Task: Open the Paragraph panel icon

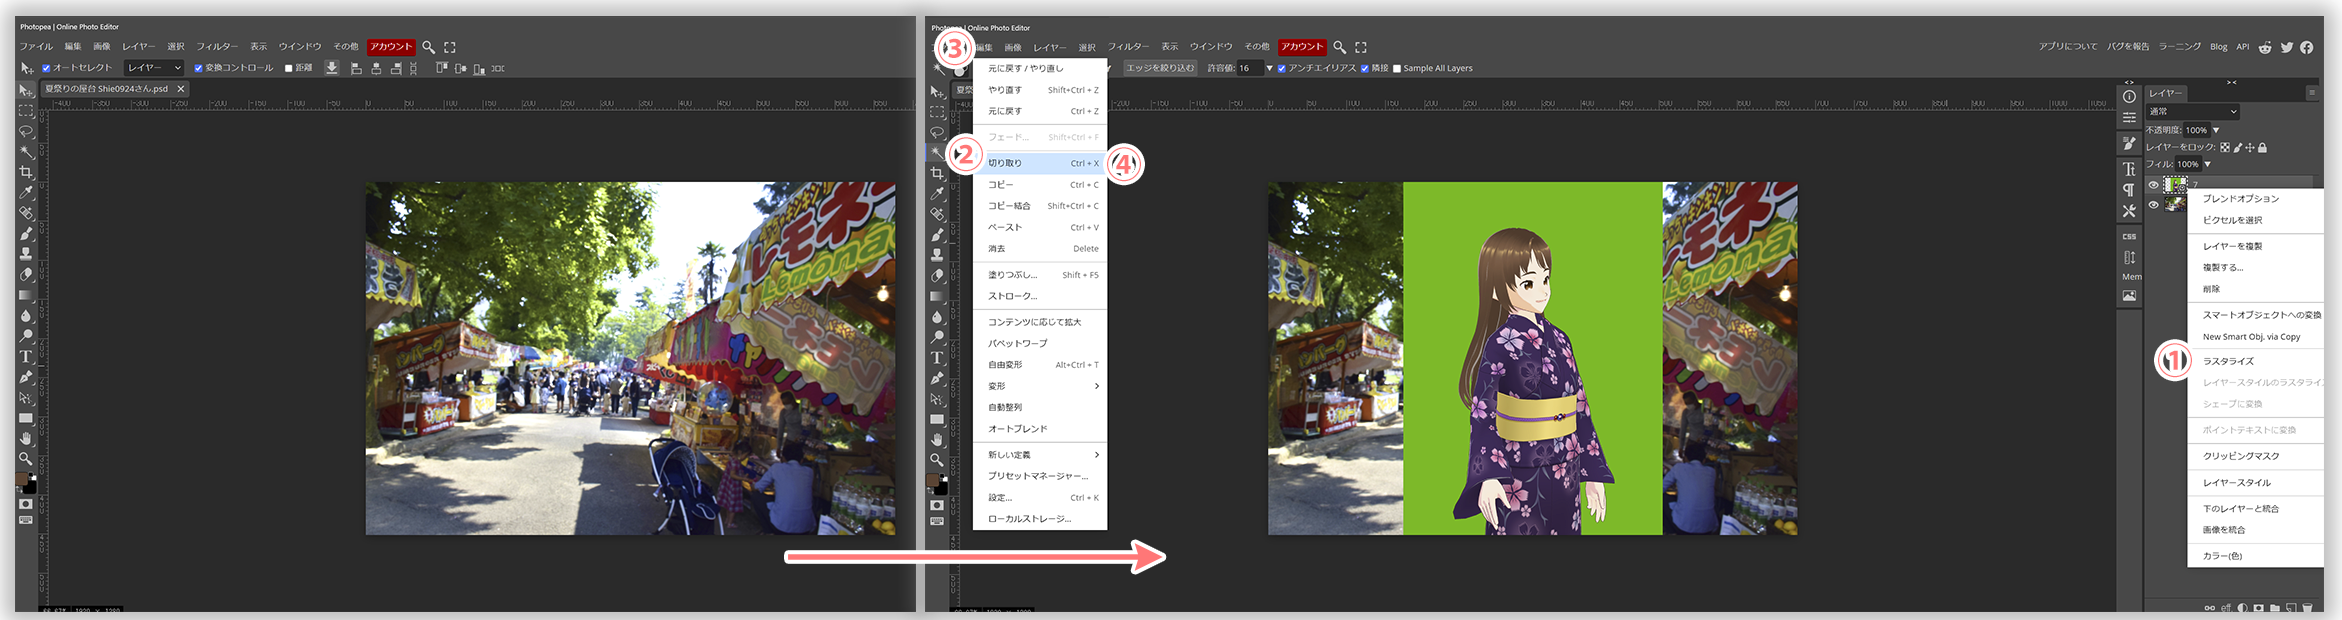Action: tap(2129, 190)
